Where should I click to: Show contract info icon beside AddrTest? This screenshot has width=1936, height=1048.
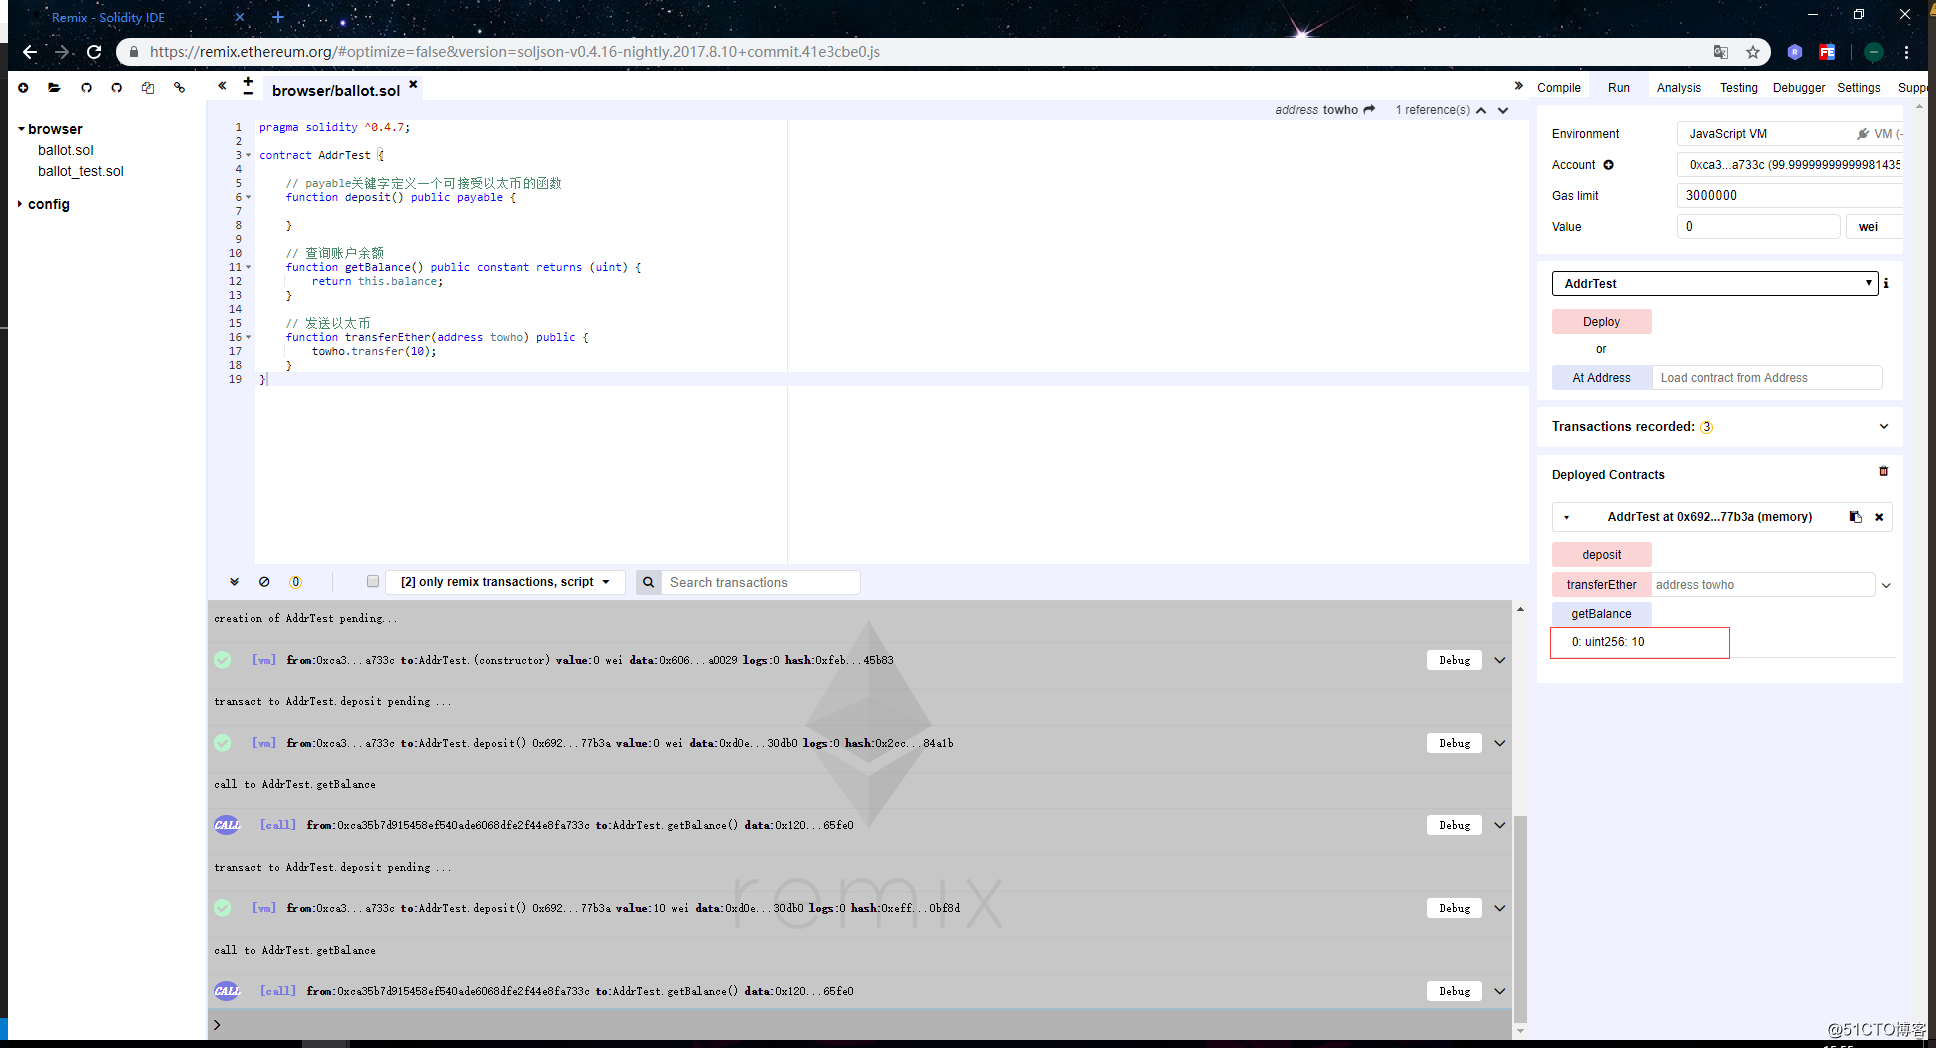click(x=1886, y=283)
